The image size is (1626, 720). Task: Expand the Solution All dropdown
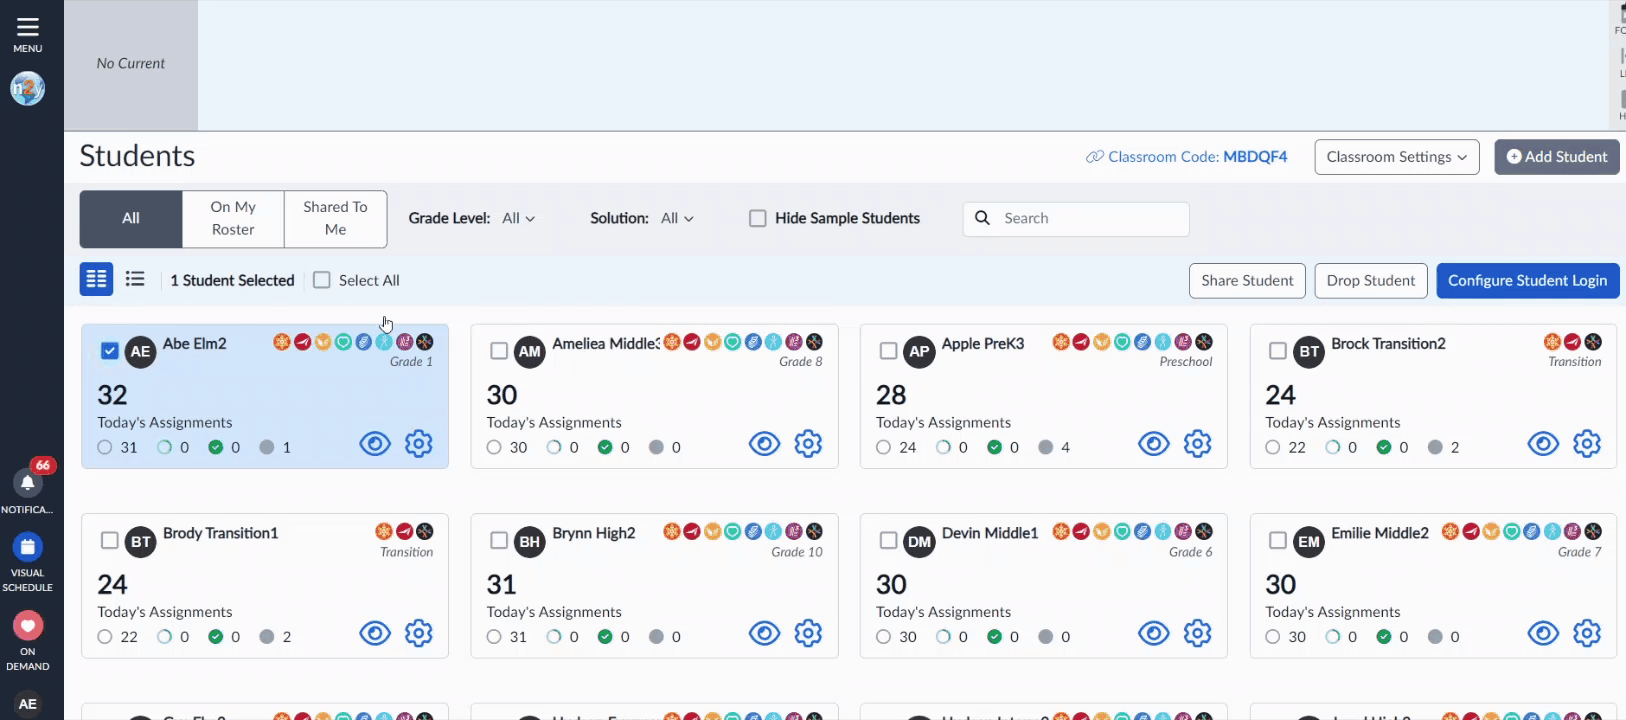click(677, 218)
